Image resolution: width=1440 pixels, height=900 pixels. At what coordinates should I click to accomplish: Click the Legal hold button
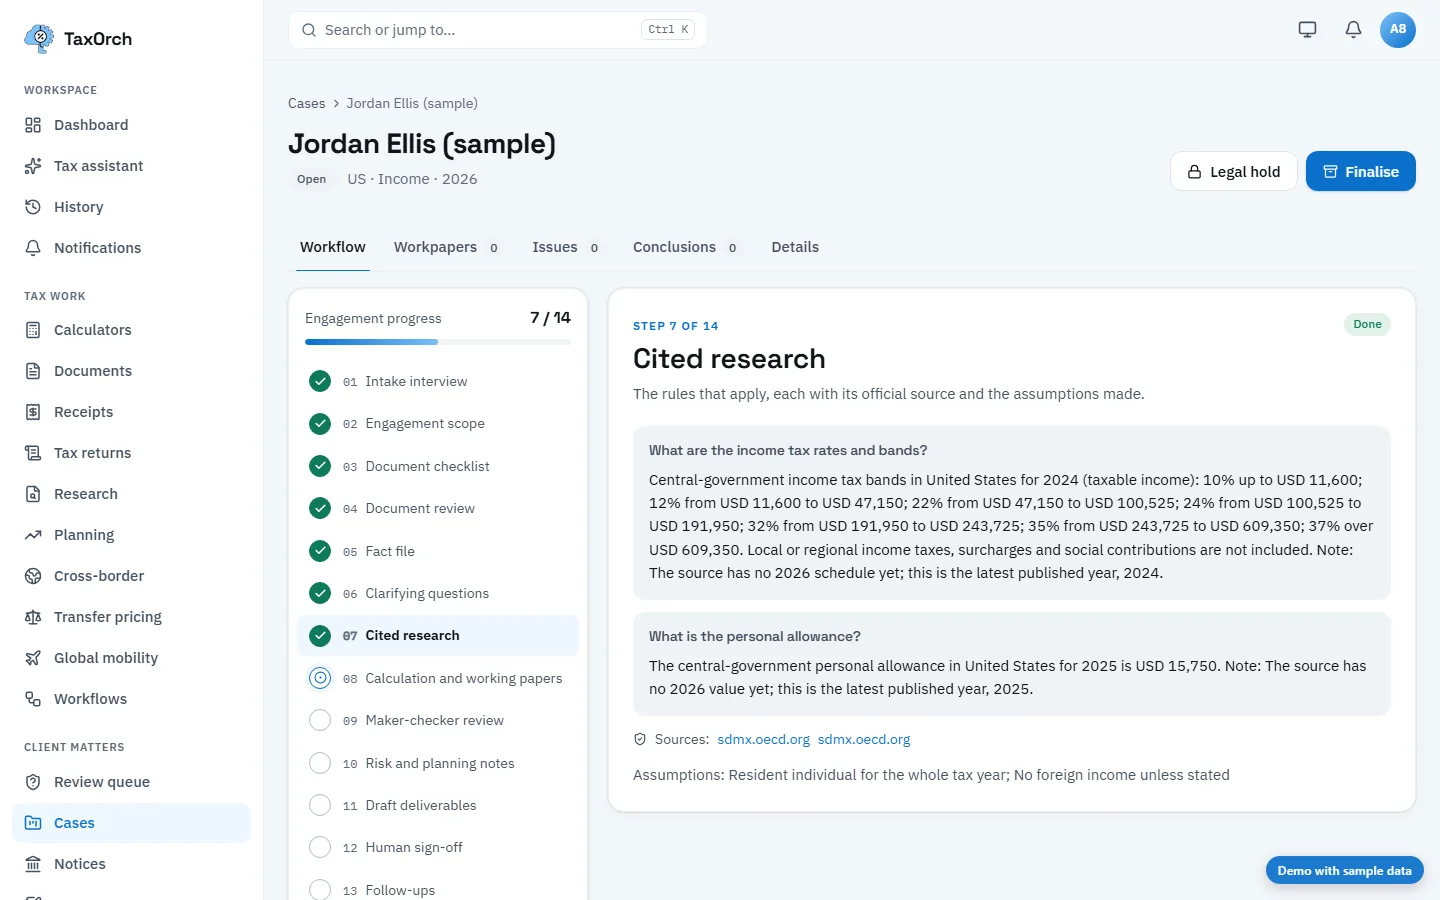tap(1234, 171)
